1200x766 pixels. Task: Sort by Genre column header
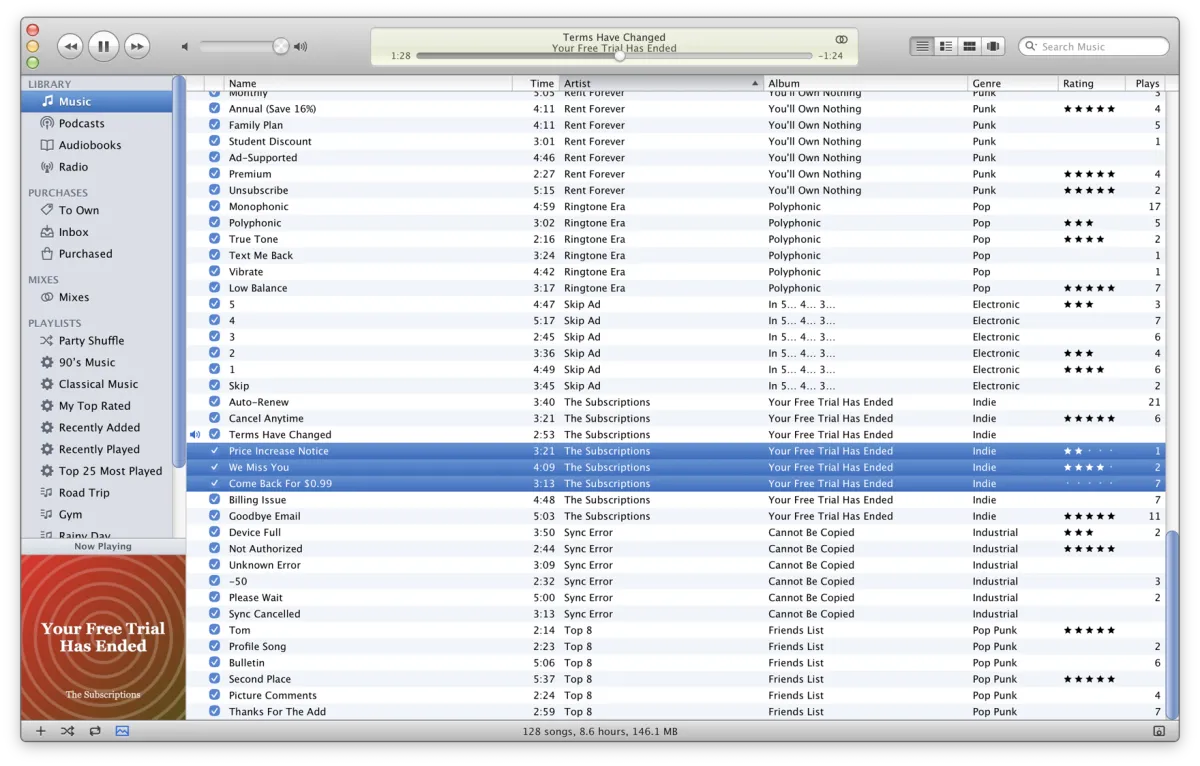click(1013, 83)
